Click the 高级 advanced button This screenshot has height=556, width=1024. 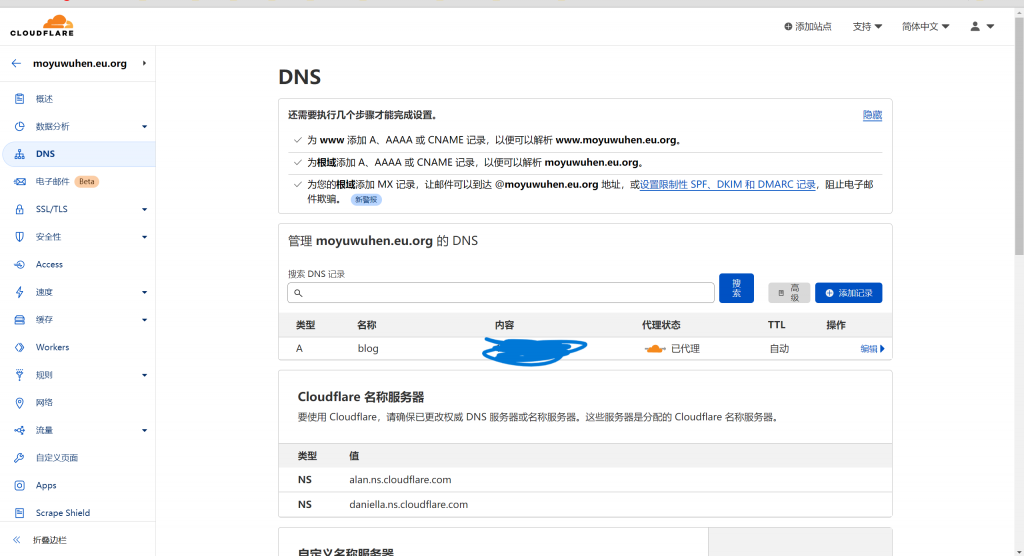(789, 293)
